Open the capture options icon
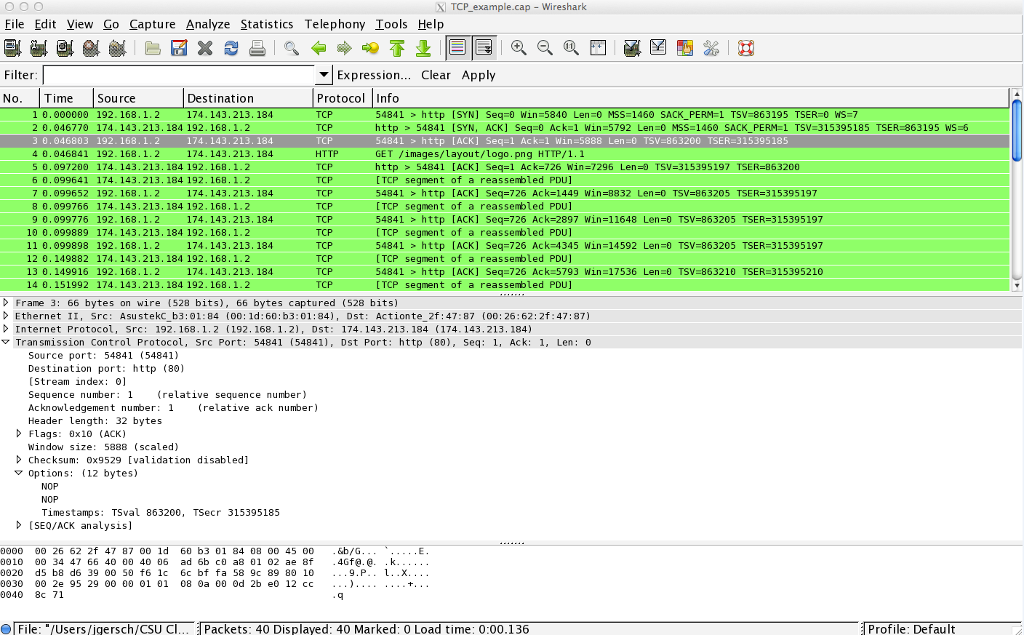Image resolution: width=1024 pixels, height=635 pixels. coord(39,47)
